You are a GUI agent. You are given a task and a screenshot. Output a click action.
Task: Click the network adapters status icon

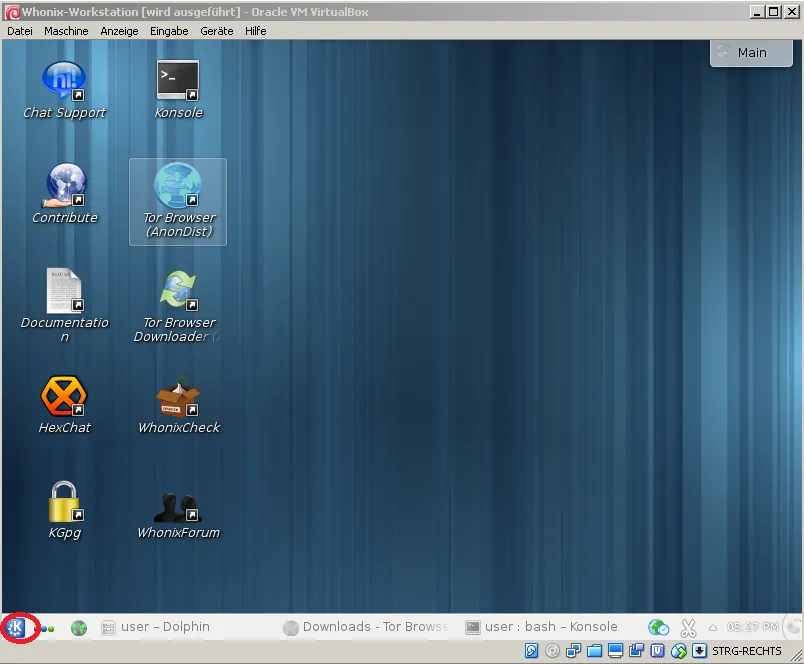tap(573, 651)
